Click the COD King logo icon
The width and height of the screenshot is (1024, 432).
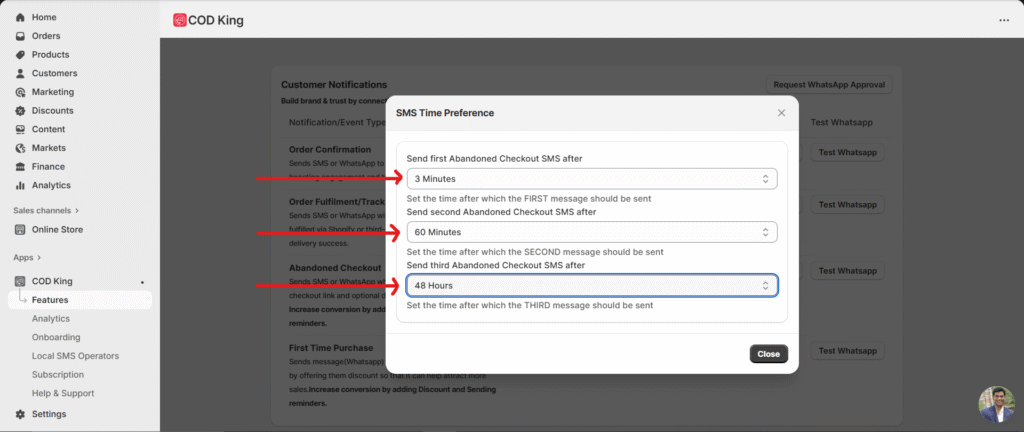(180, 20)
